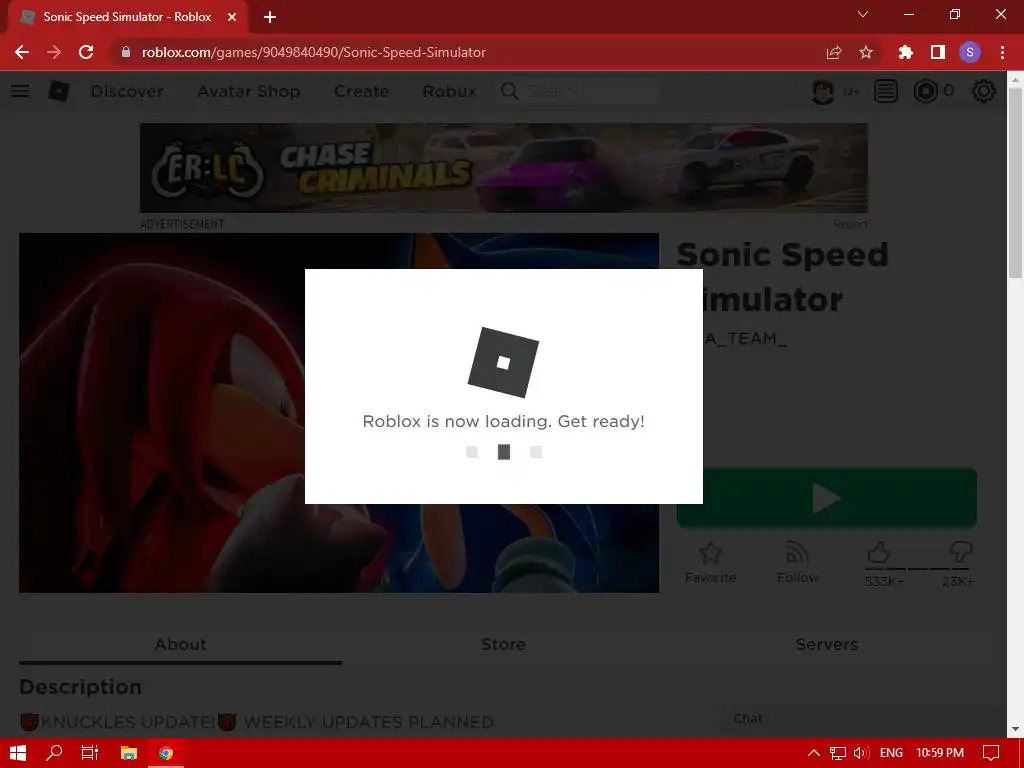Image resolution: width=1024 pixels, height=768 pixels.
Task: Bookmark this page with the star icon
Action: point(866,52)
